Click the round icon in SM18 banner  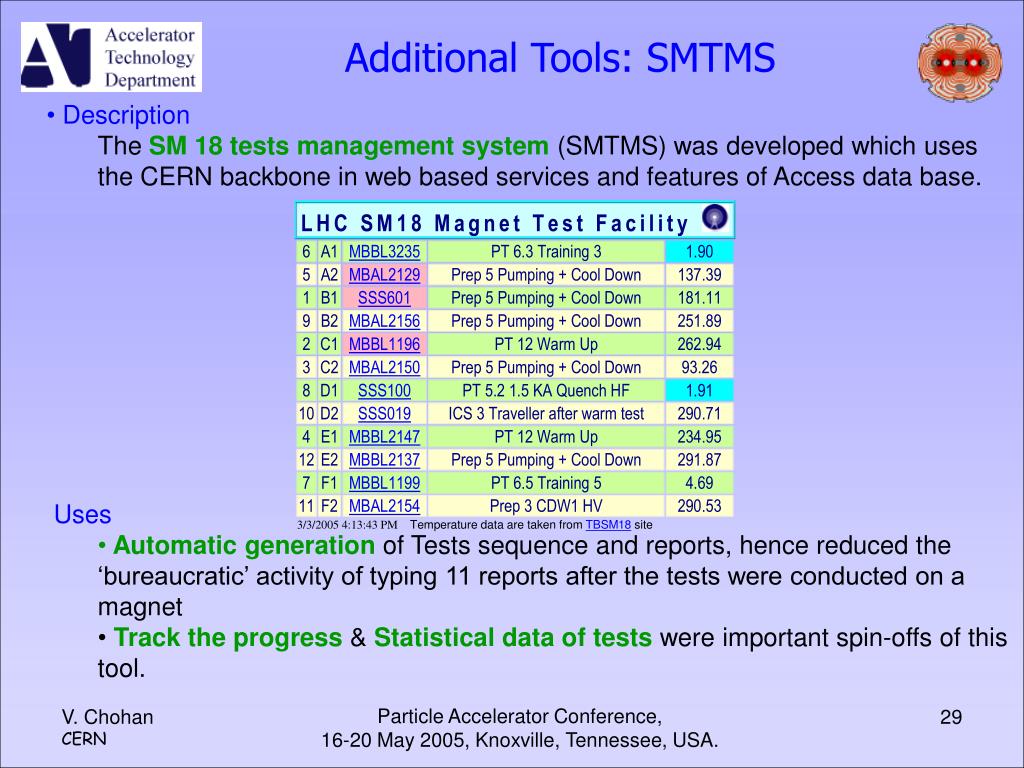click(714, 217)
